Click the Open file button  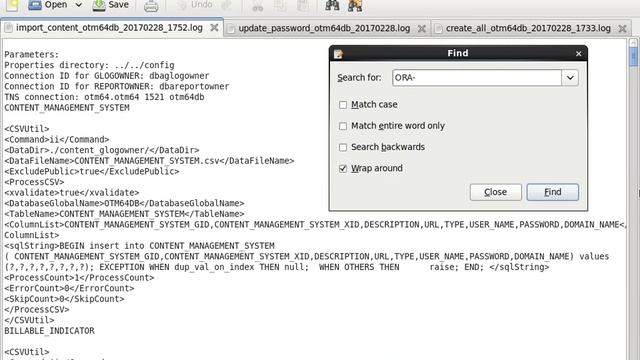48,5
